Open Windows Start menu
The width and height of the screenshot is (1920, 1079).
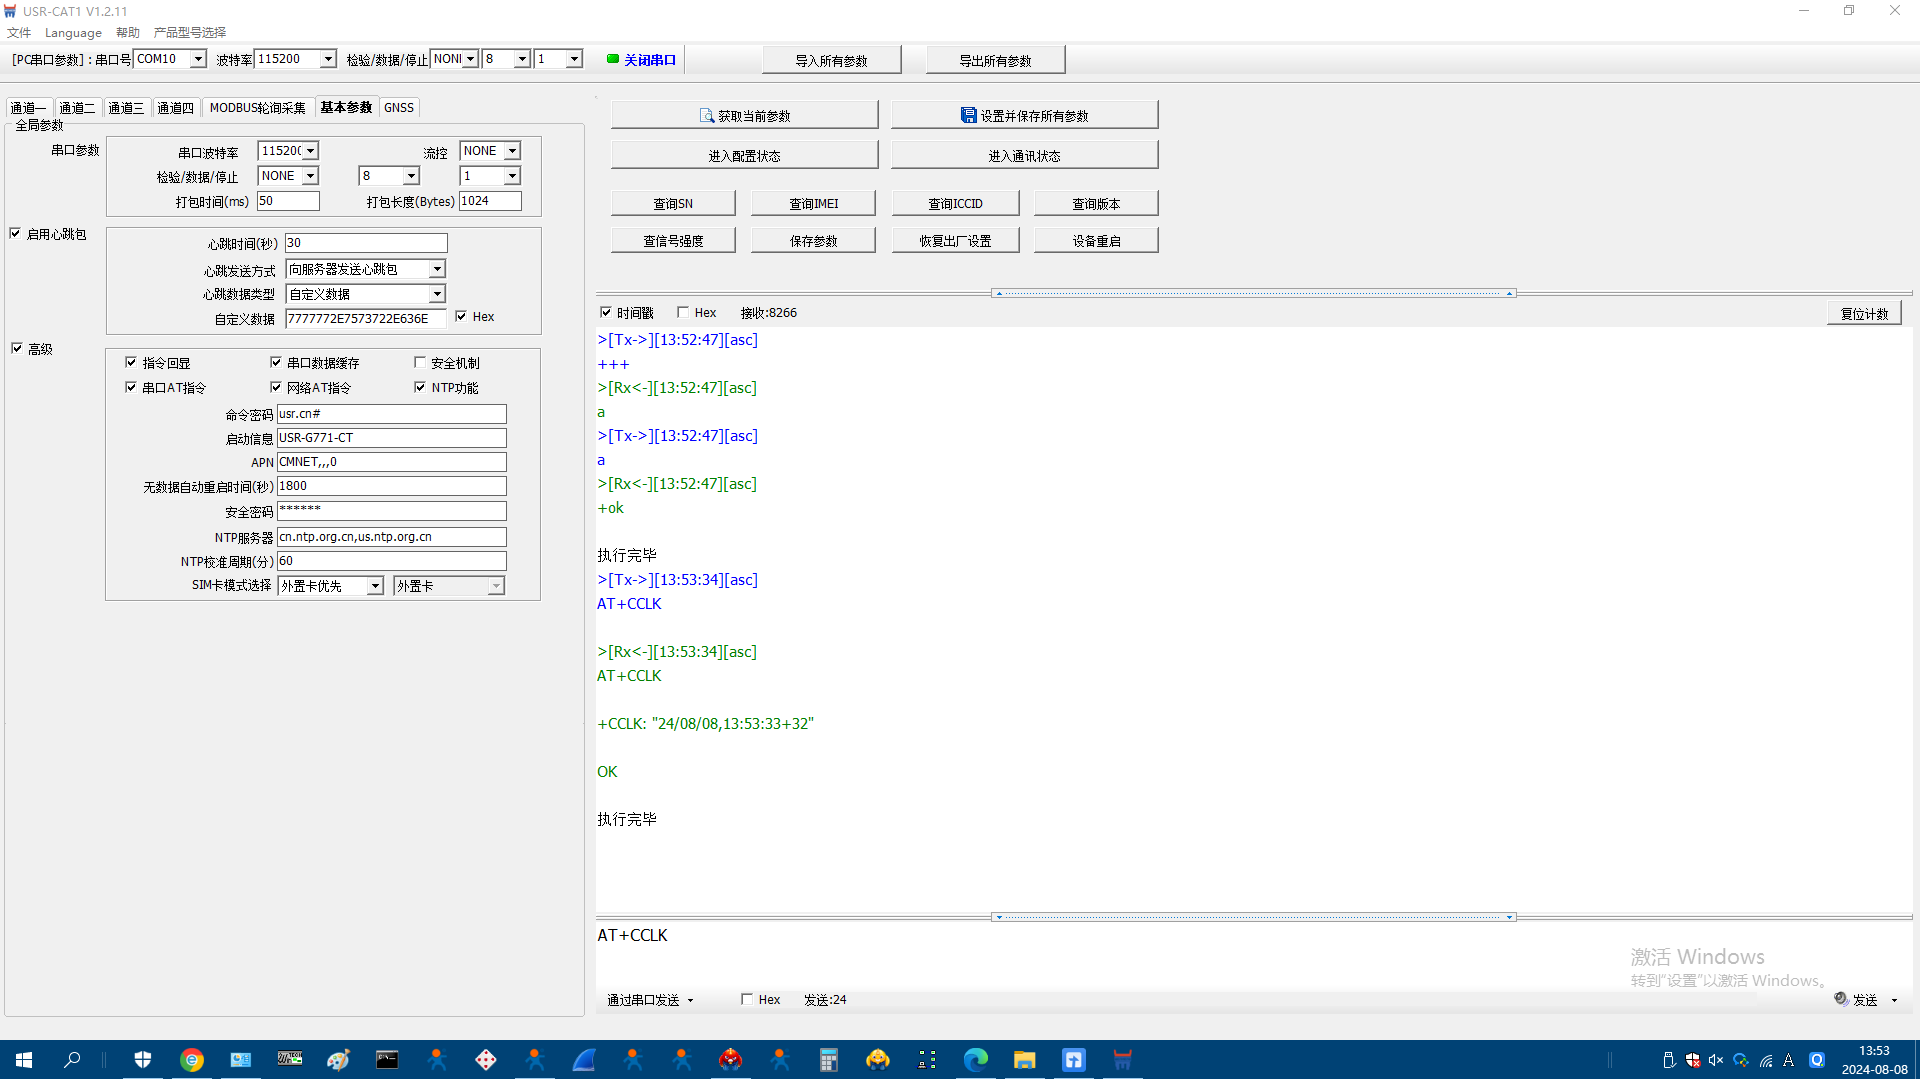(x=24, y=1060)
